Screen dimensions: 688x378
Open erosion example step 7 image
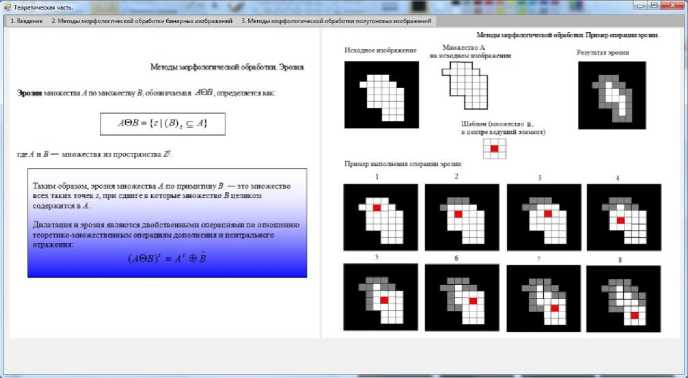pyautogui.click(x=543, y=299)
